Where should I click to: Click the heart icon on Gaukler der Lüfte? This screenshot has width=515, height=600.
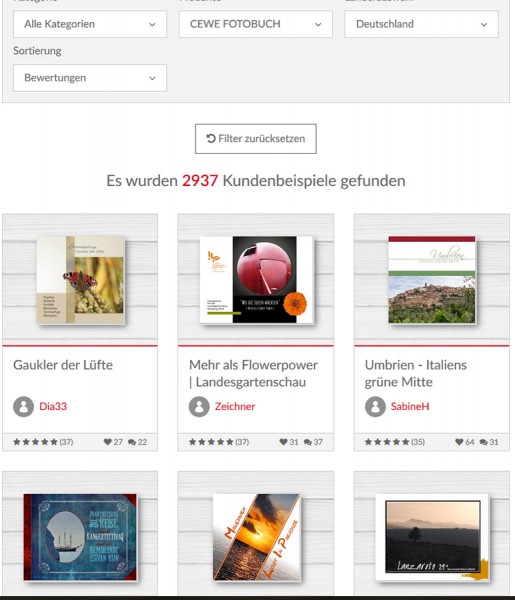tap(108, 442)
